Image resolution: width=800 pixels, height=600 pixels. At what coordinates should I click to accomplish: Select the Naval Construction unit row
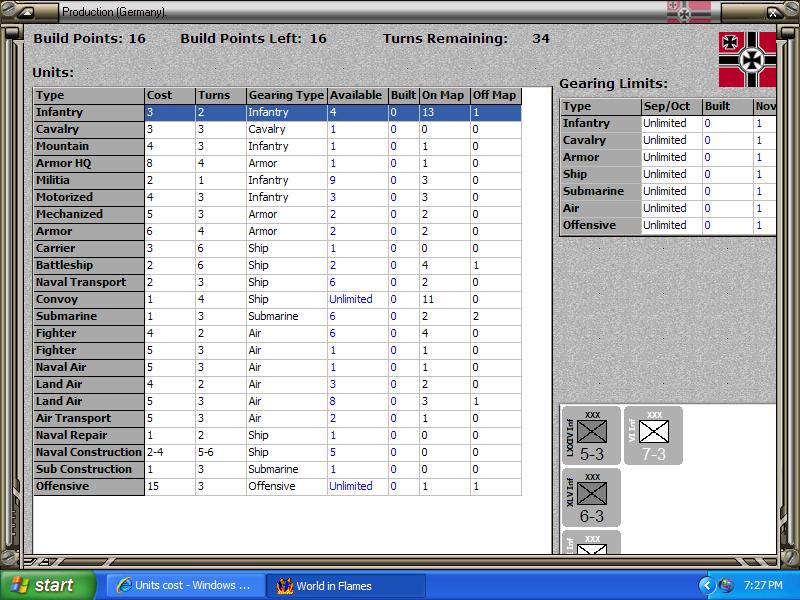click(278, 453)
